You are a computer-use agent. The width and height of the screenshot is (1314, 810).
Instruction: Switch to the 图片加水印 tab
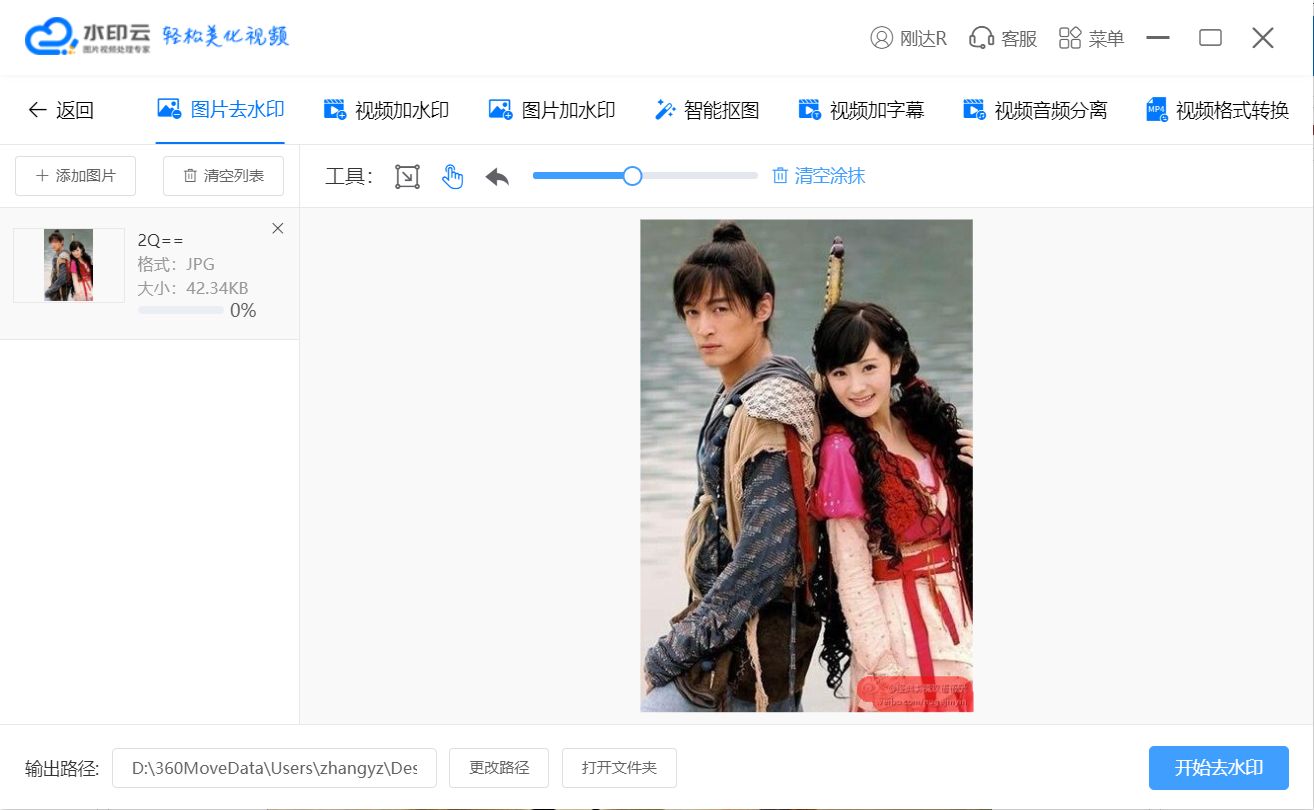coord(552,110)
